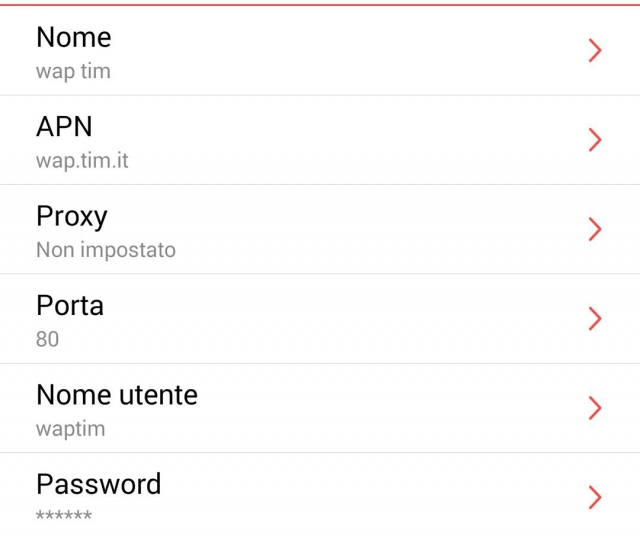Edit the 'wap tim' name value
Screen dimensions: 640x540
click(73, 72)
